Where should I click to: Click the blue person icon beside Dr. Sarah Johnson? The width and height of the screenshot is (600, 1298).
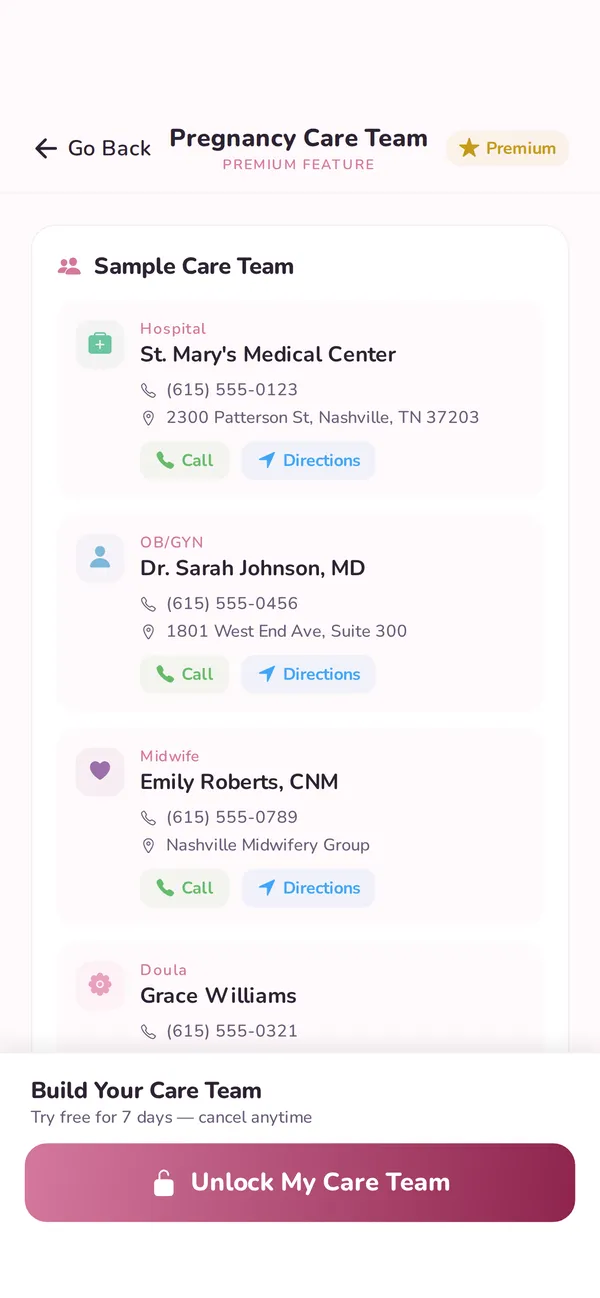(x=100, y=557)
